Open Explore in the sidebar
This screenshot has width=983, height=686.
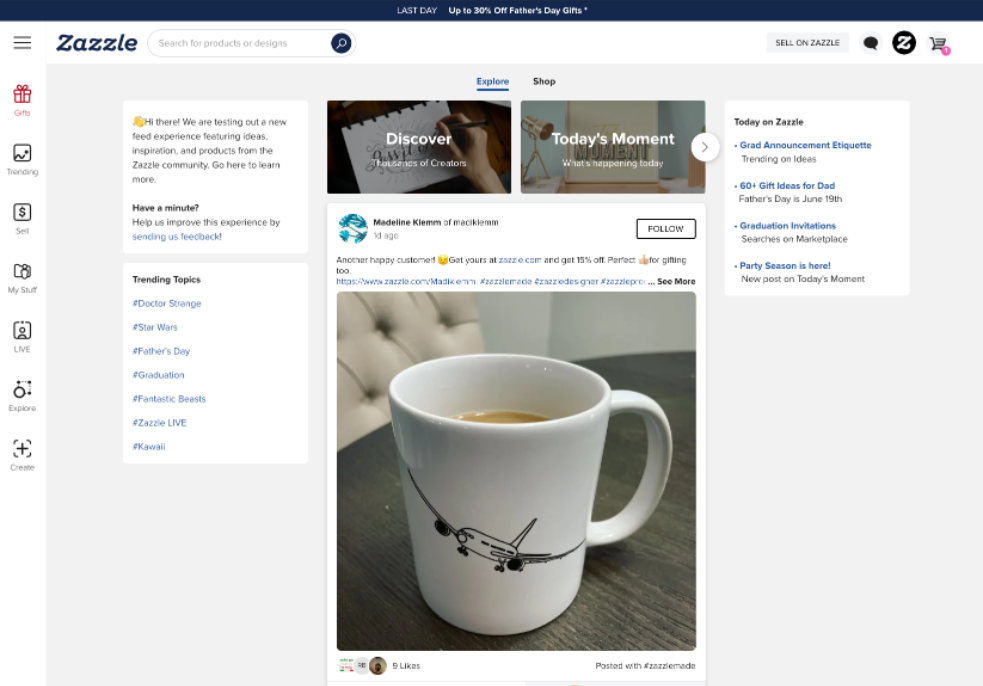pyautogui.click(x=22, y=396)
